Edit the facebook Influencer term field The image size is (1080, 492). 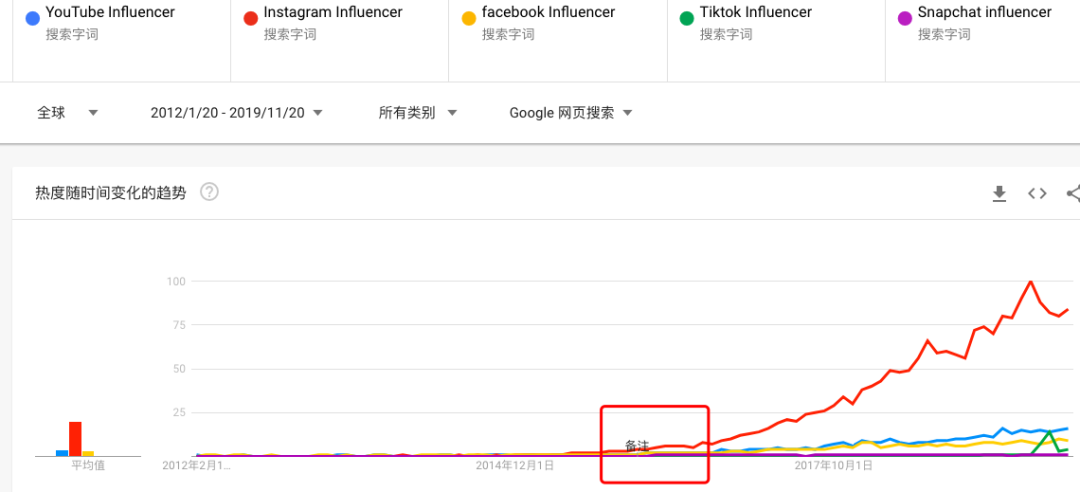pyautogui.click(x=548, y=13)
